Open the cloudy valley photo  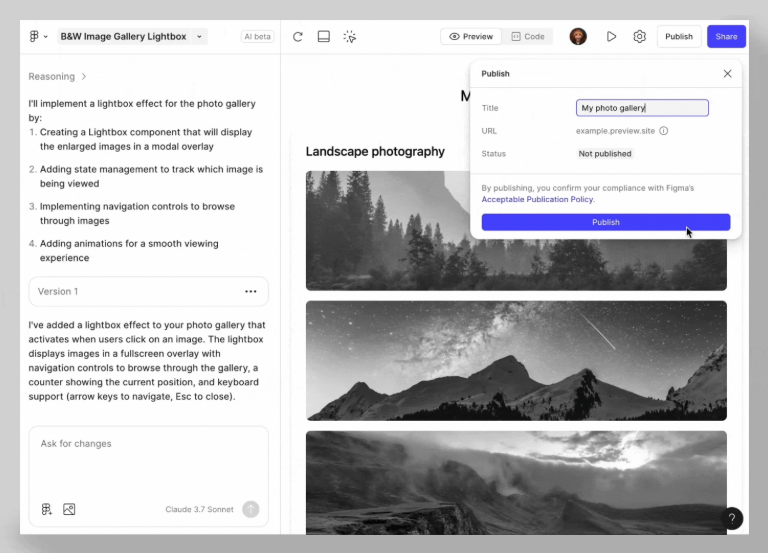point(516,482)
